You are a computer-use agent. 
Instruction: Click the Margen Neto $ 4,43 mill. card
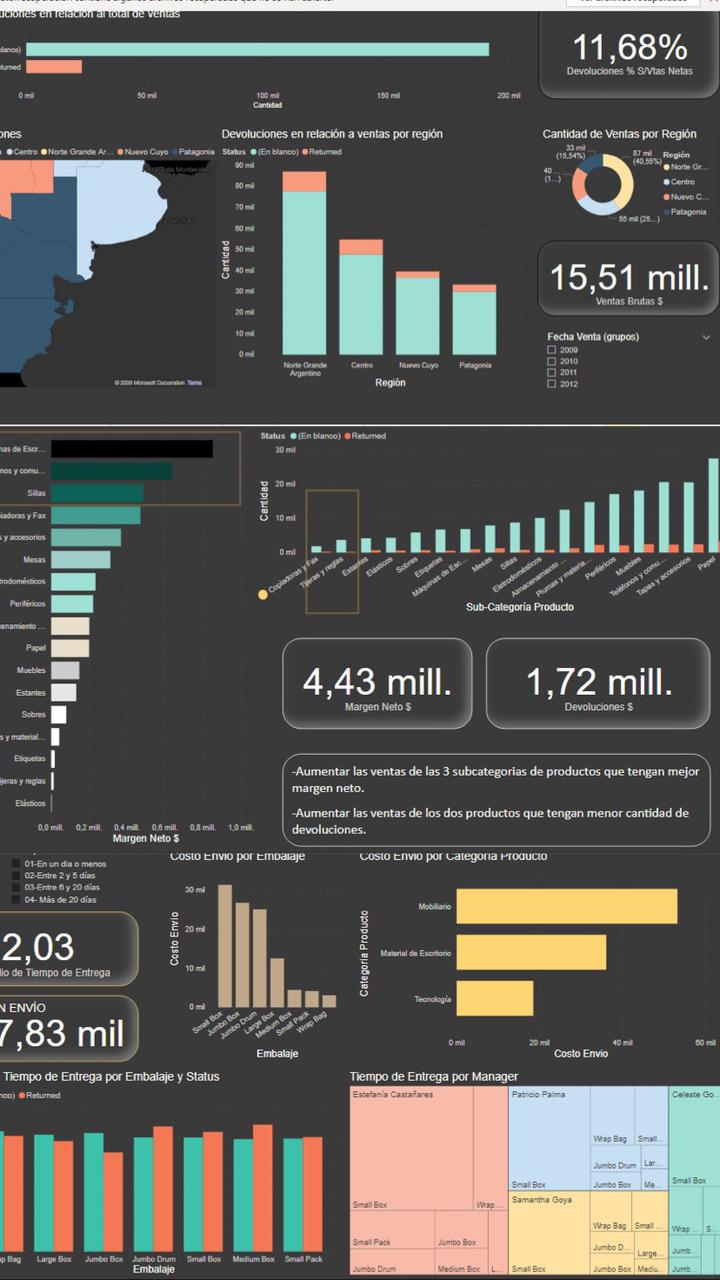click(x=377, y=684)
